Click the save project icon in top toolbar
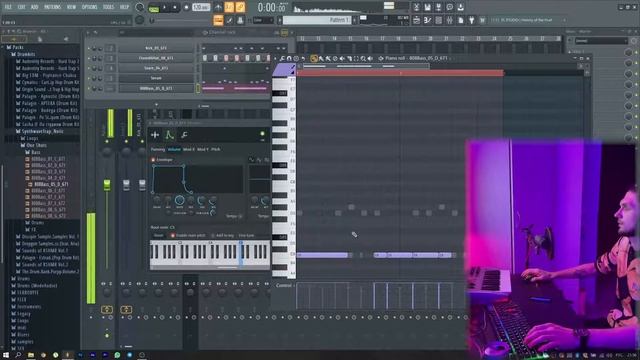The image size is (640, 360). tap(427, 7)
